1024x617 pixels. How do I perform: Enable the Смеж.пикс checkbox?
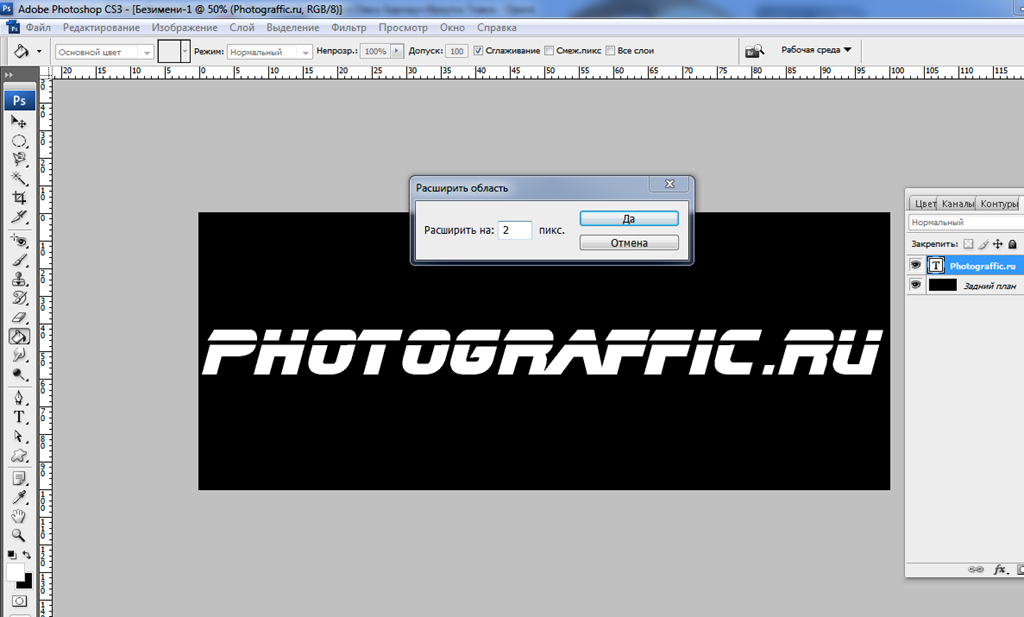coord(549,50)
